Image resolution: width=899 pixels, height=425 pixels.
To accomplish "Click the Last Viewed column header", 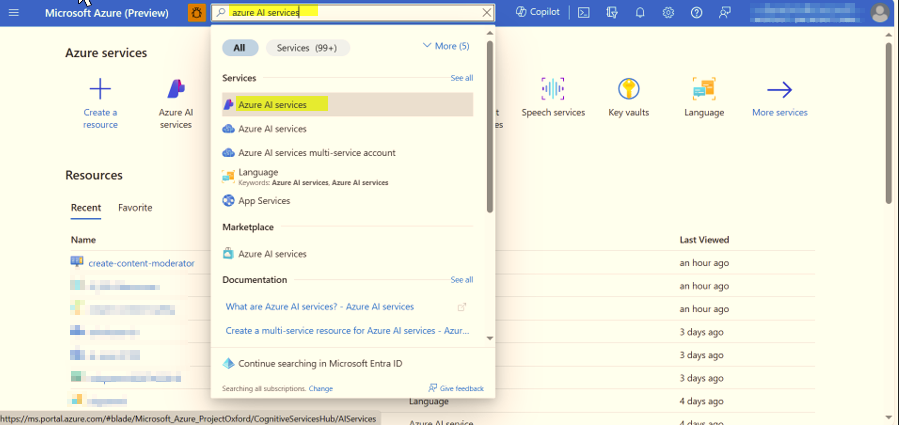I will coord(704,240).
